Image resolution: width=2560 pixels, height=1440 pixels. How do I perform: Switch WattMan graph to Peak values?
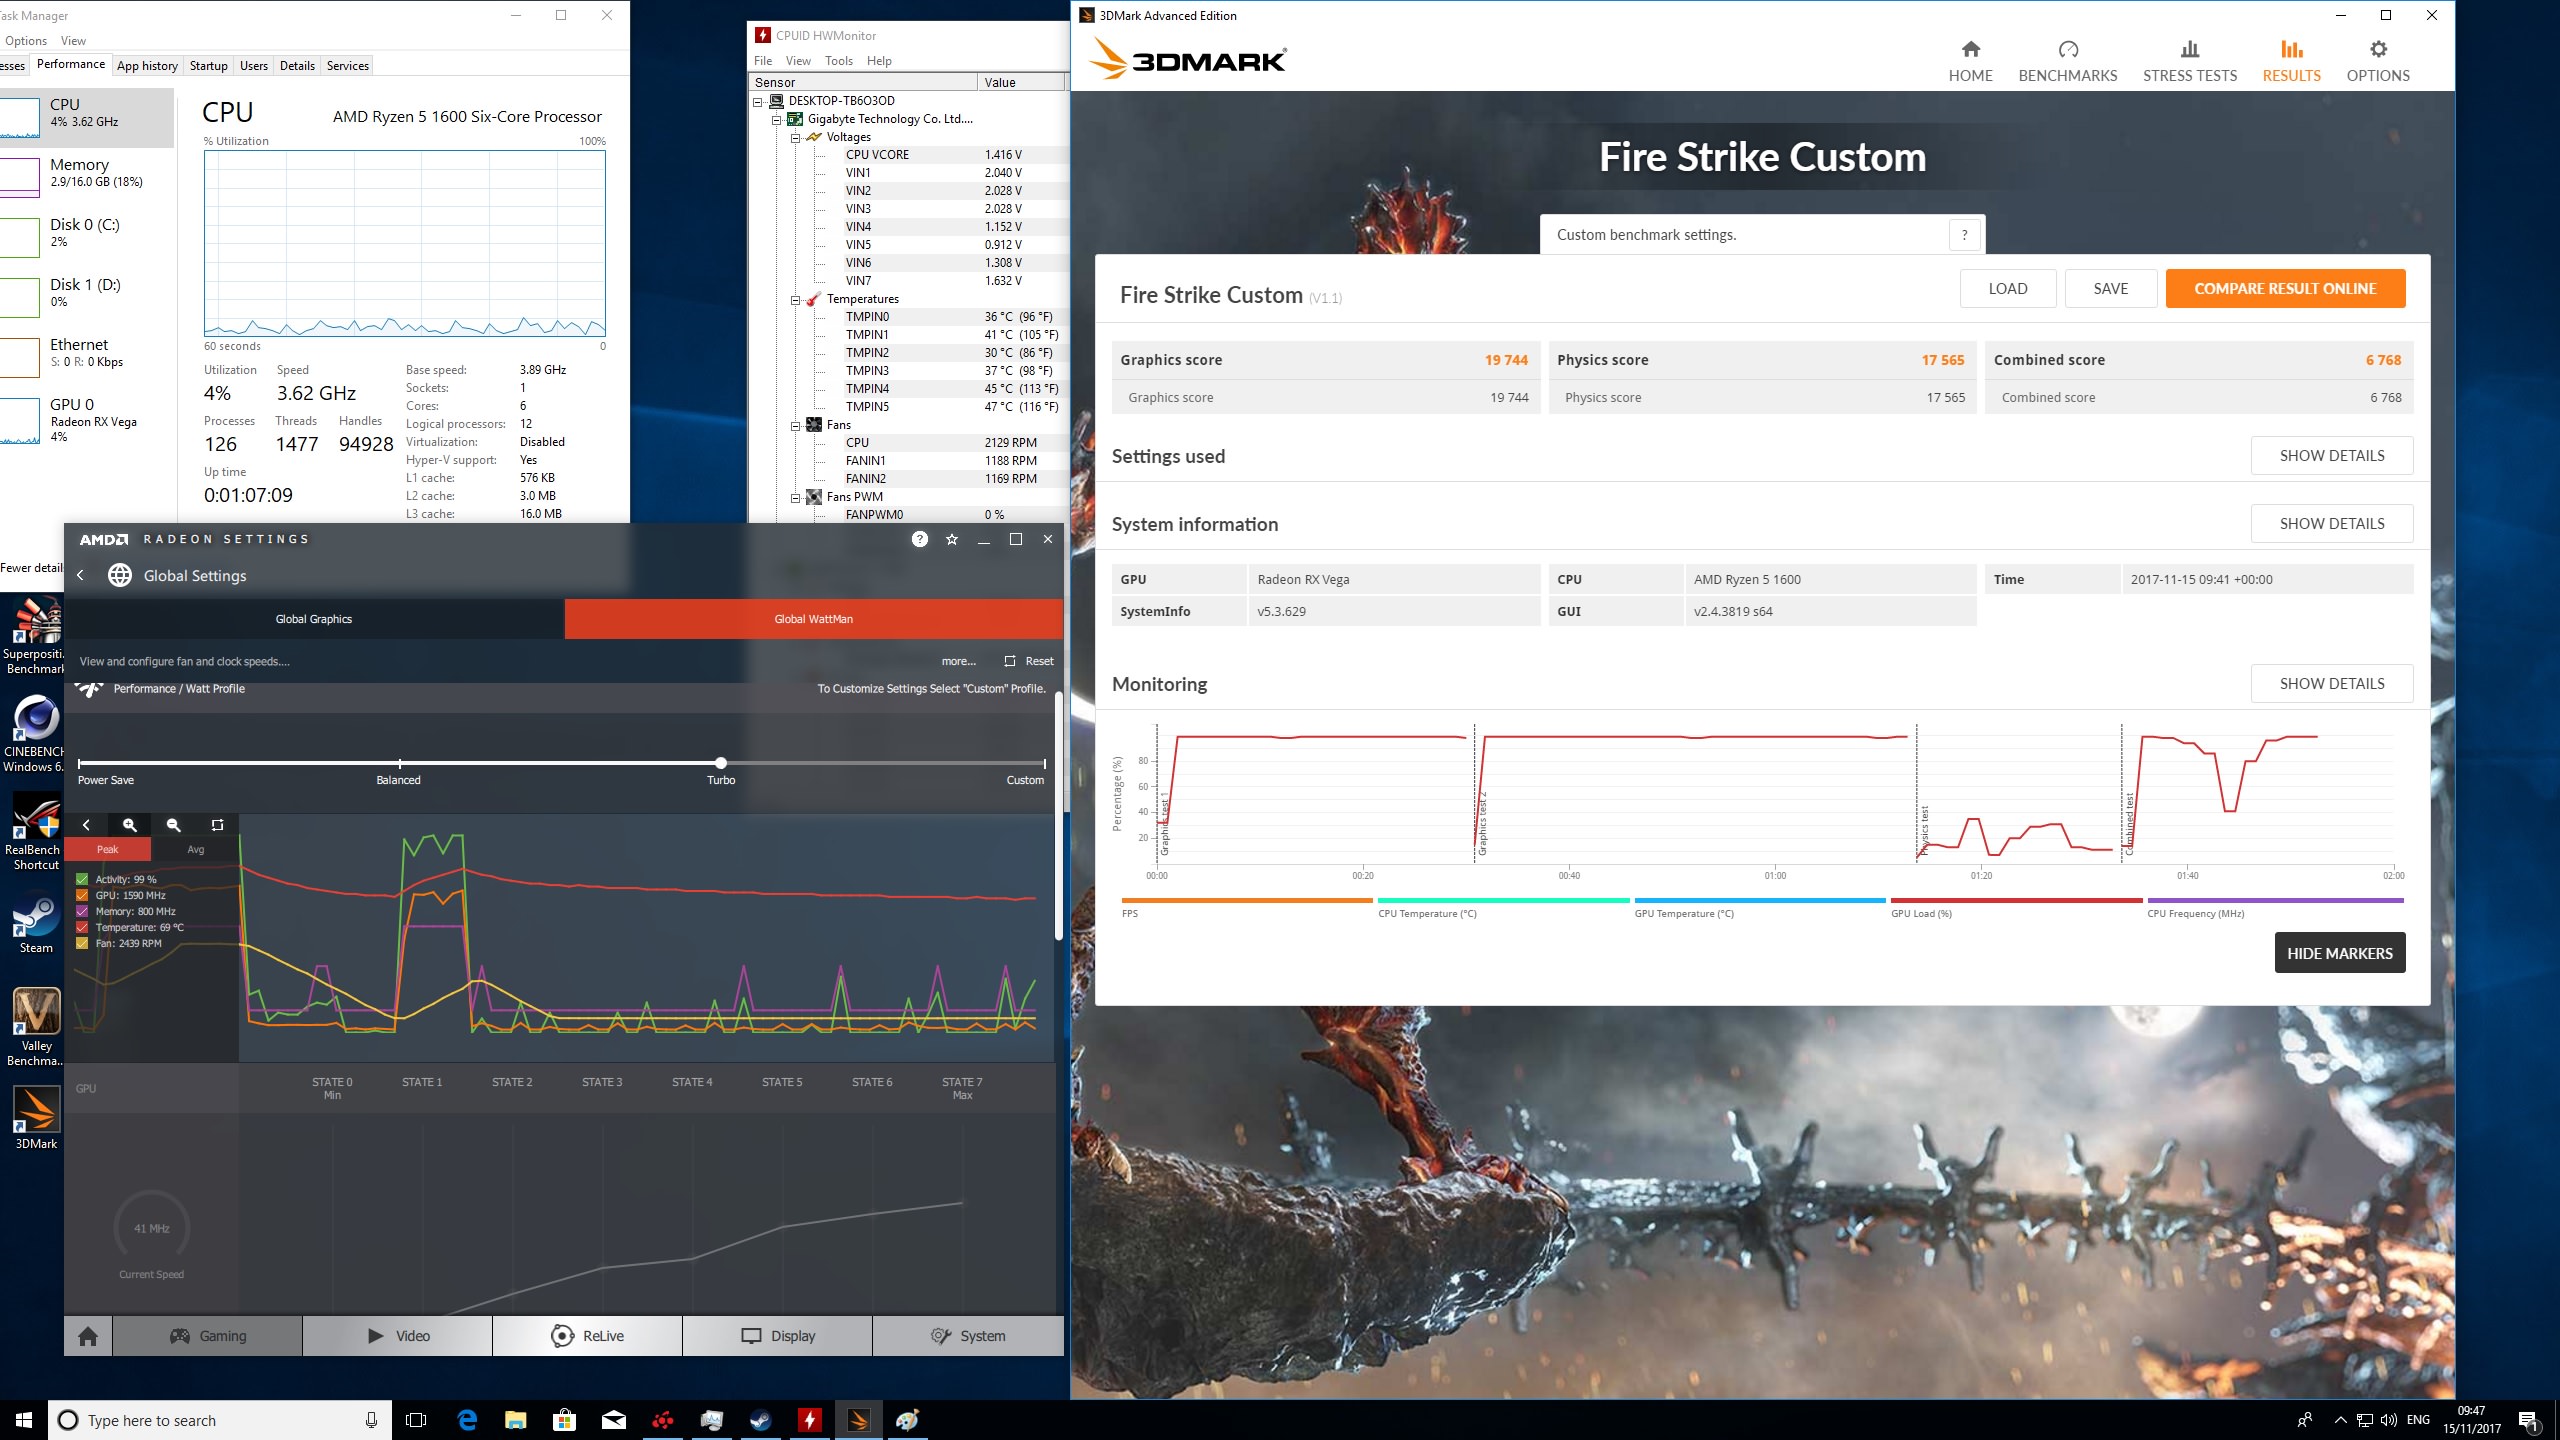pos(108,849)
